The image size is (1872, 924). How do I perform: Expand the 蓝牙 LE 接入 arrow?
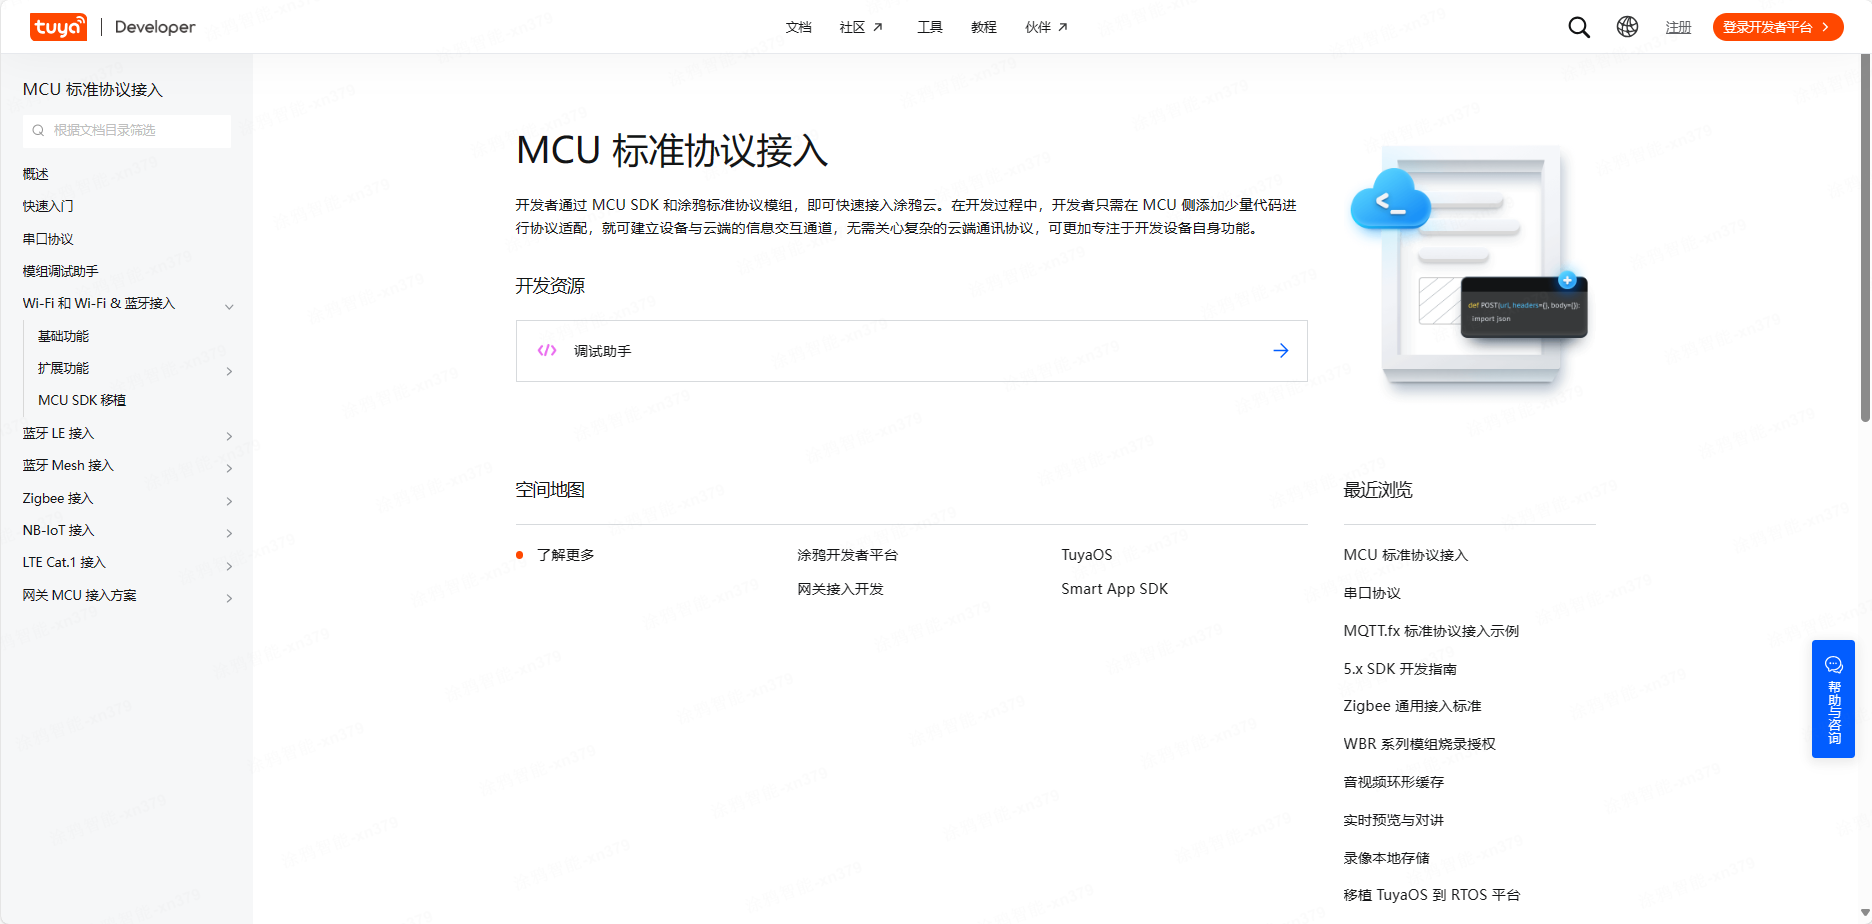tap(229, 436)
